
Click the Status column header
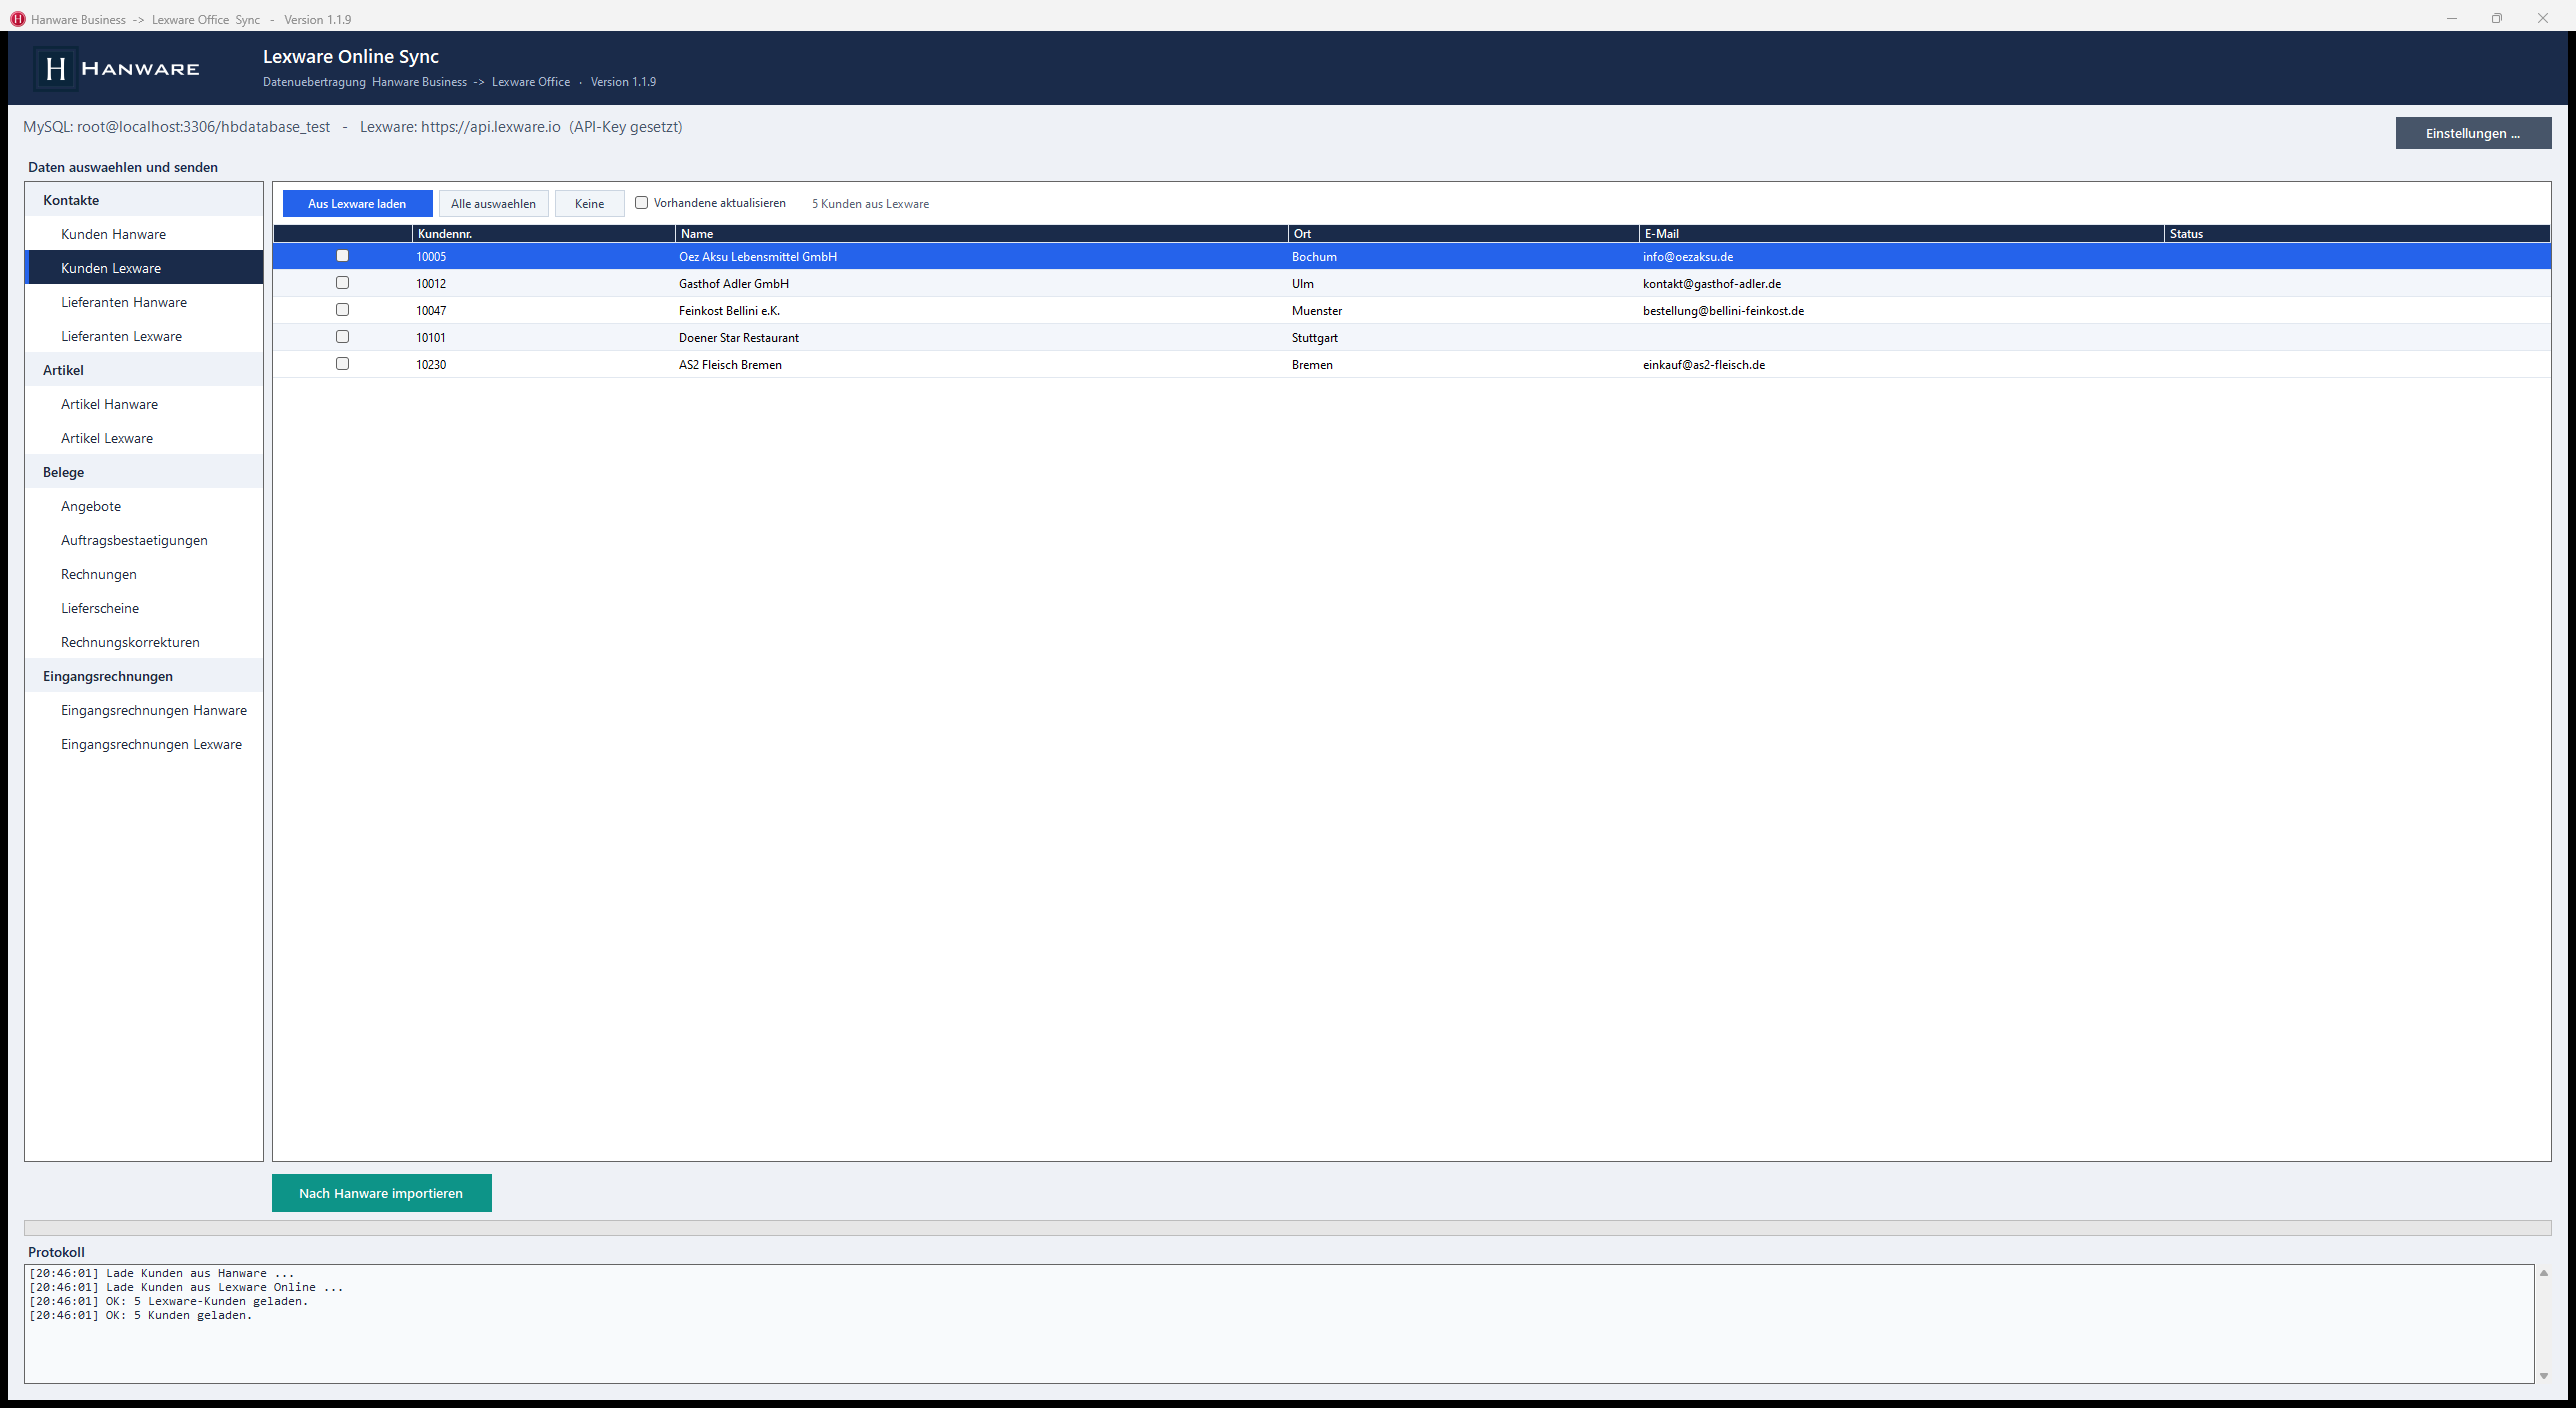[2358, 234]
